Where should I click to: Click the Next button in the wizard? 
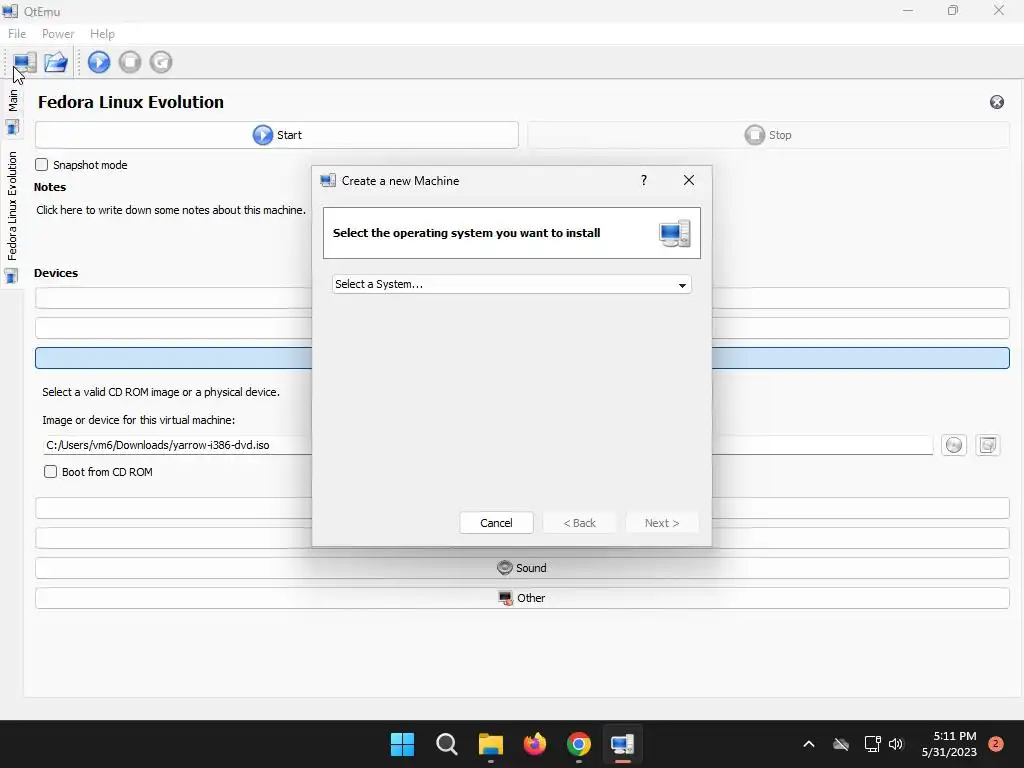click(662, 523)
